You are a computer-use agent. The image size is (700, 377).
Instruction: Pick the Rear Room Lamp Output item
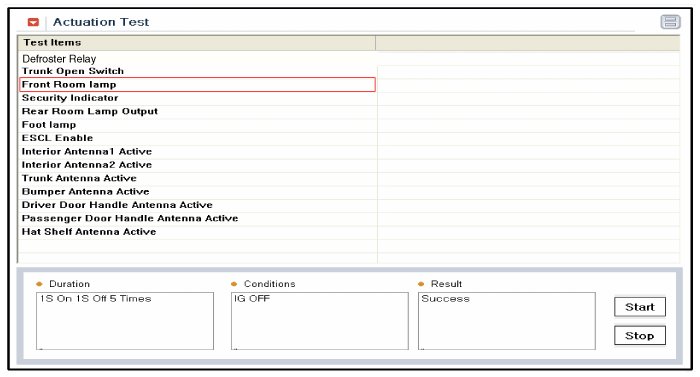[x=197, y=111]
